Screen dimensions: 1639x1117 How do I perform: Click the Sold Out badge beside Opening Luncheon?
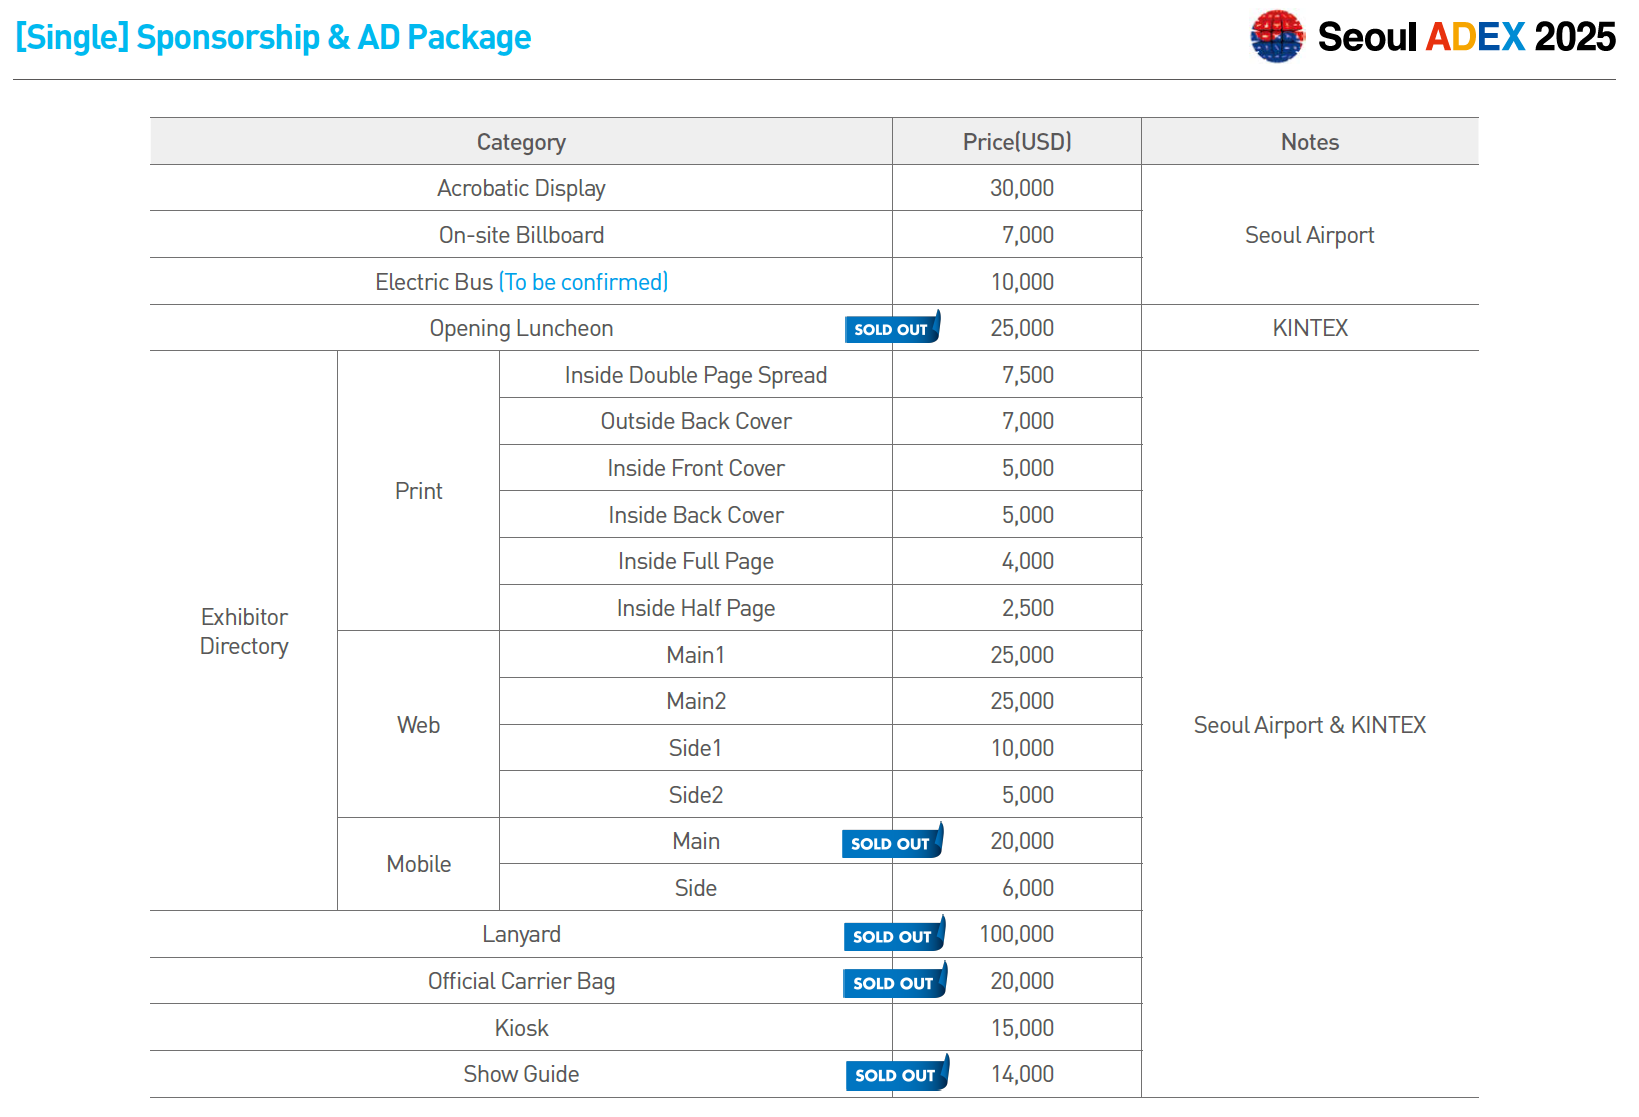pos(891,329)
